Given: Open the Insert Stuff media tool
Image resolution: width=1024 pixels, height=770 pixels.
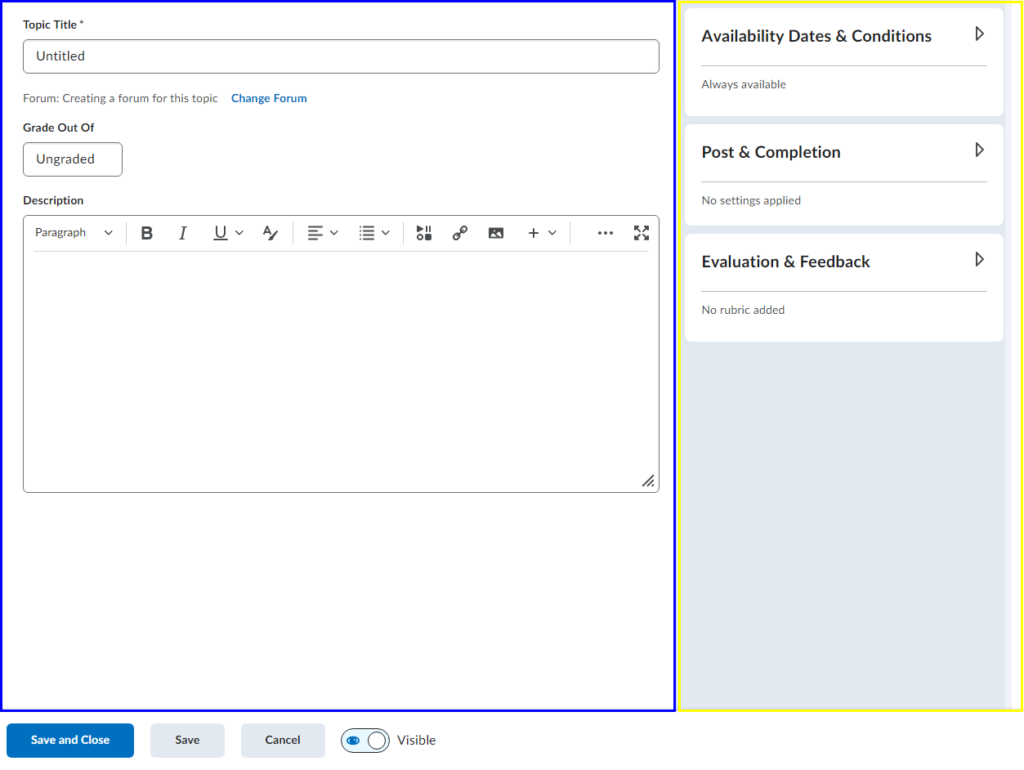Looking at the screenshot, I should pyautogui.click(x=424, y=233).
